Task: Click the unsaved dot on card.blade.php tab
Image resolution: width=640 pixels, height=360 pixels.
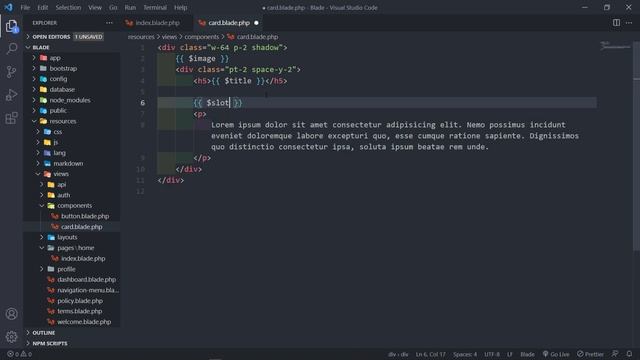Action: coord(256,23)
